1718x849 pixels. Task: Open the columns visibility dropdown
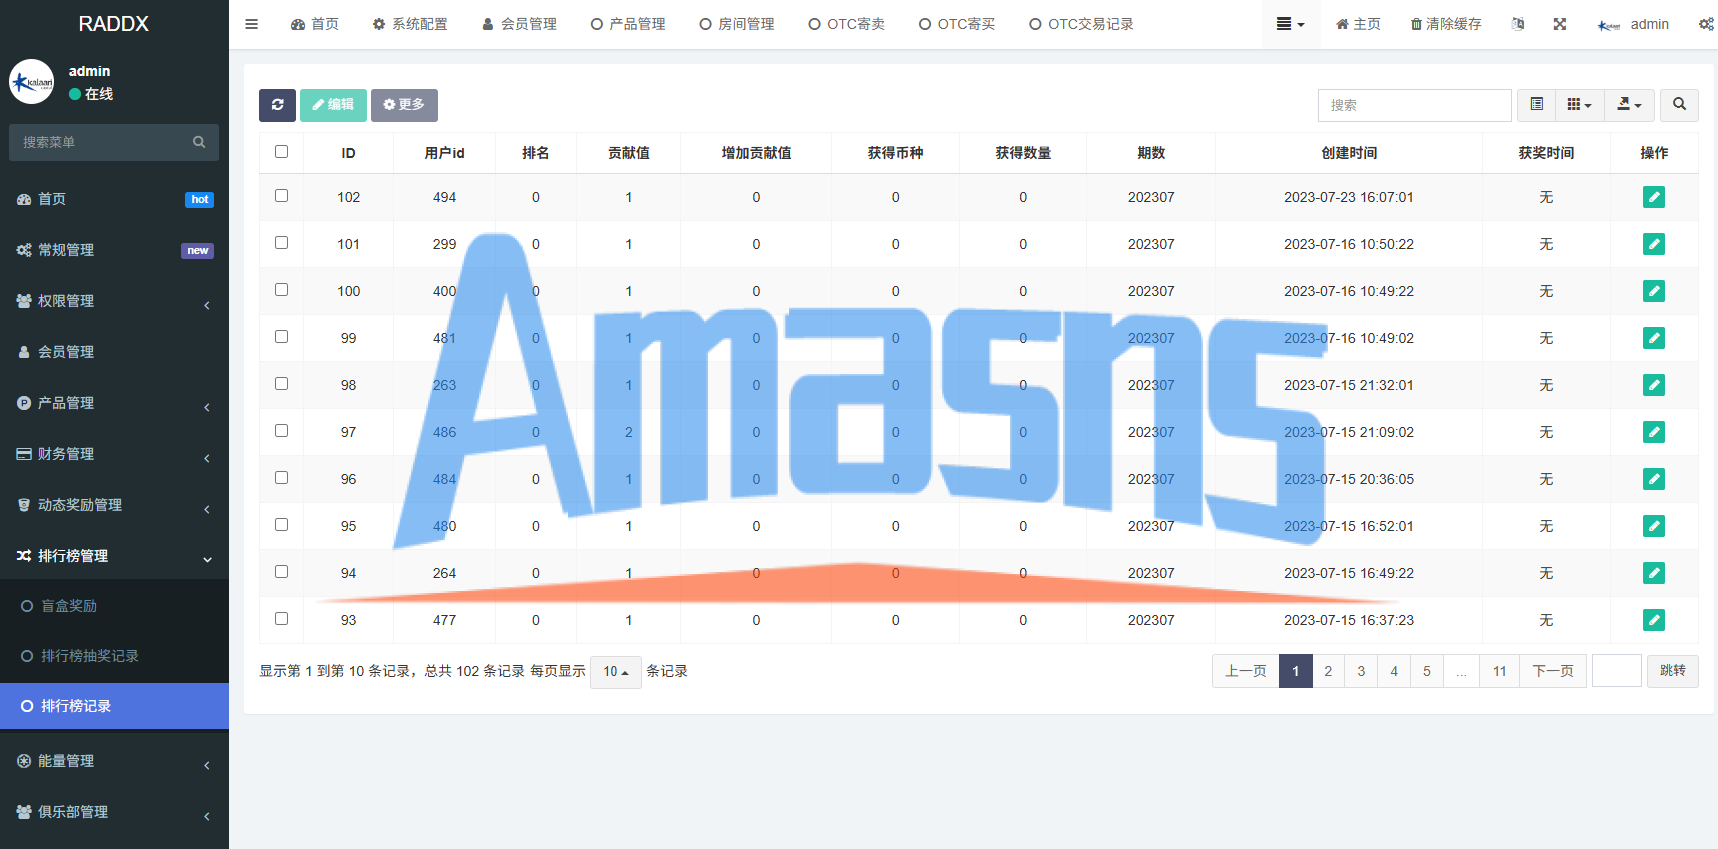[1579, 104]
